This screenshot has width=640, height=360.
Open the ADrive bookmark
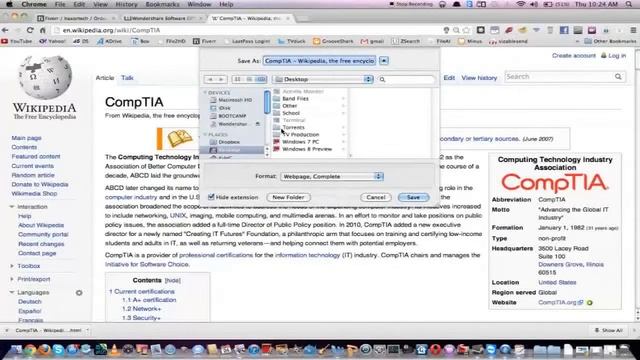(109, 41)
